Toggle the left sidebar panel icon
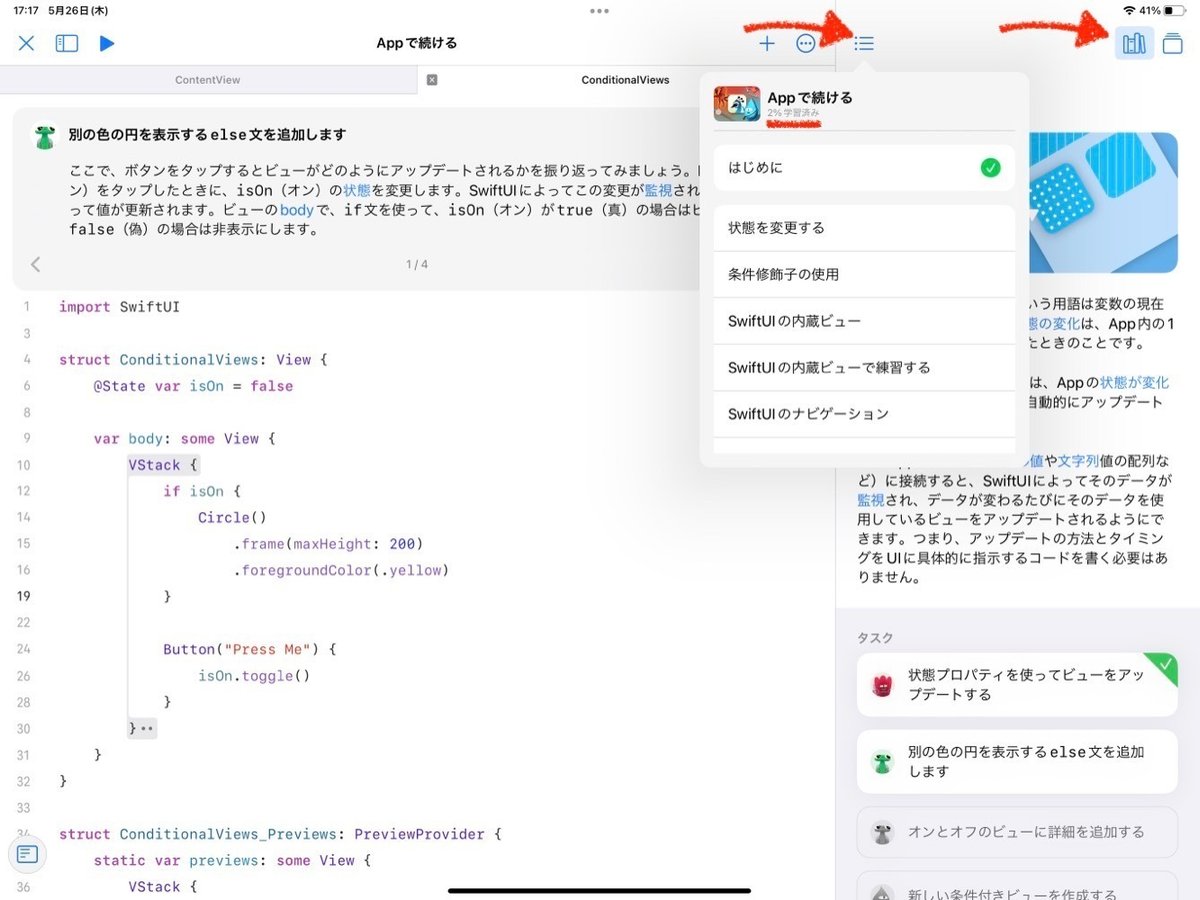Viewport: 1200px width, 900px height. (67, 43)
